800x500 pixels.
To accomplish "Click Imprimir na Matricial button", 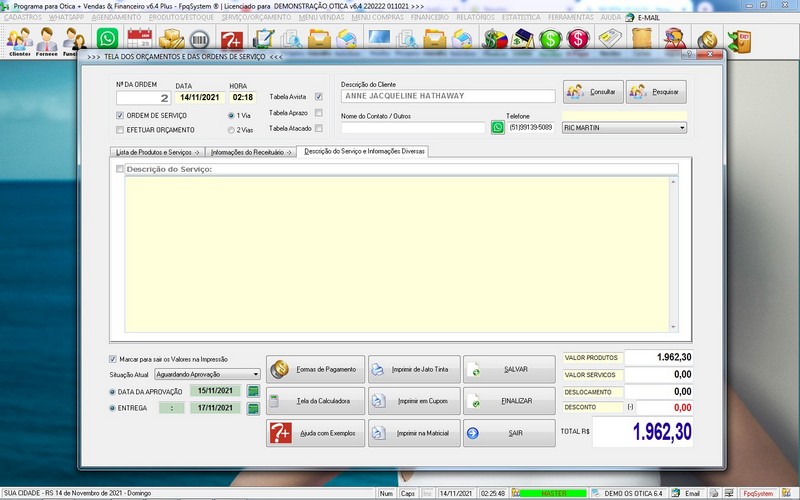I will (x=414, y=433).
